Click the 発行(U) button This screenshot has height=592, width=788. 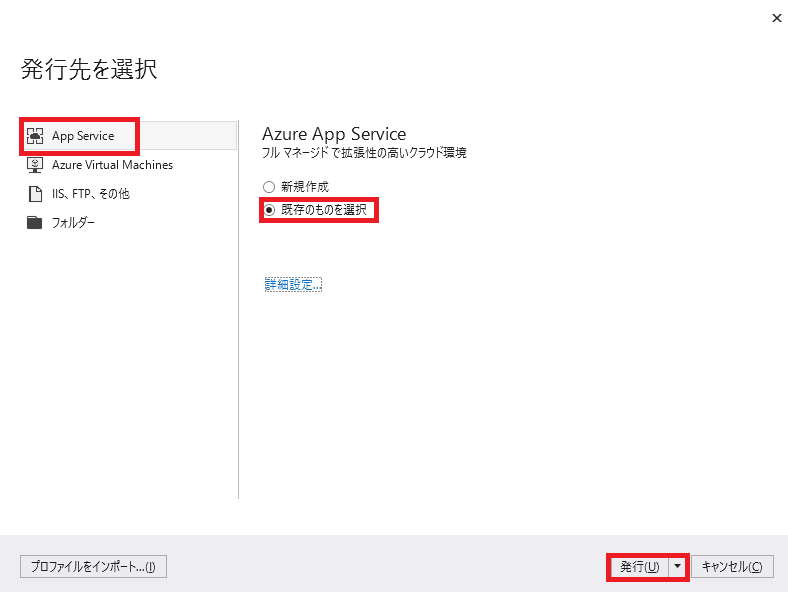tap(639, 567)
